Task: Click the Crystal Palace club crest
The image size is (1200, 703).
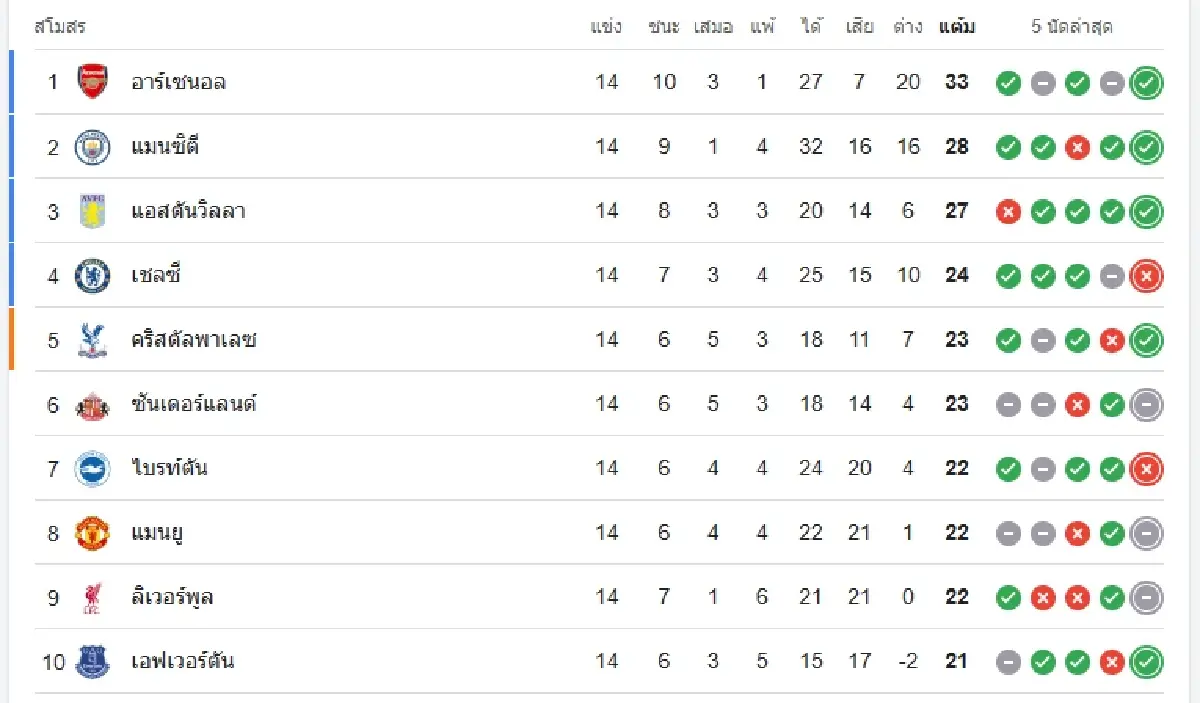Action: point(93,340)
